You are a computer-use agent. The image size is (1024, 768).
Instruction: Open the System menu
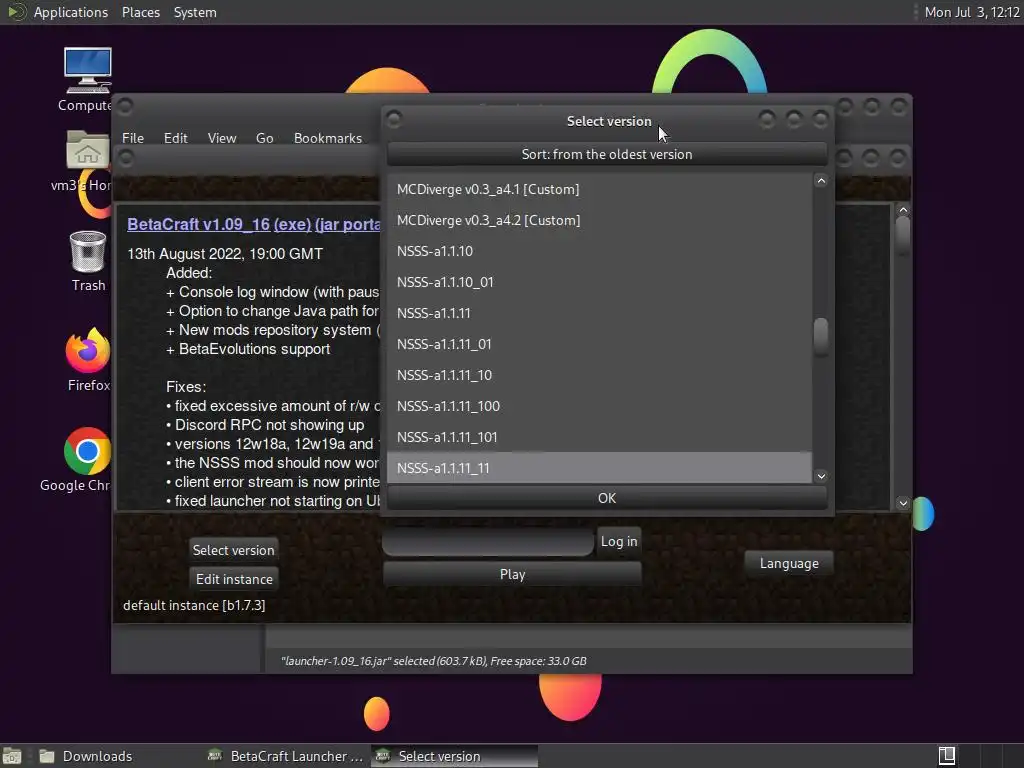coord(195,12)
